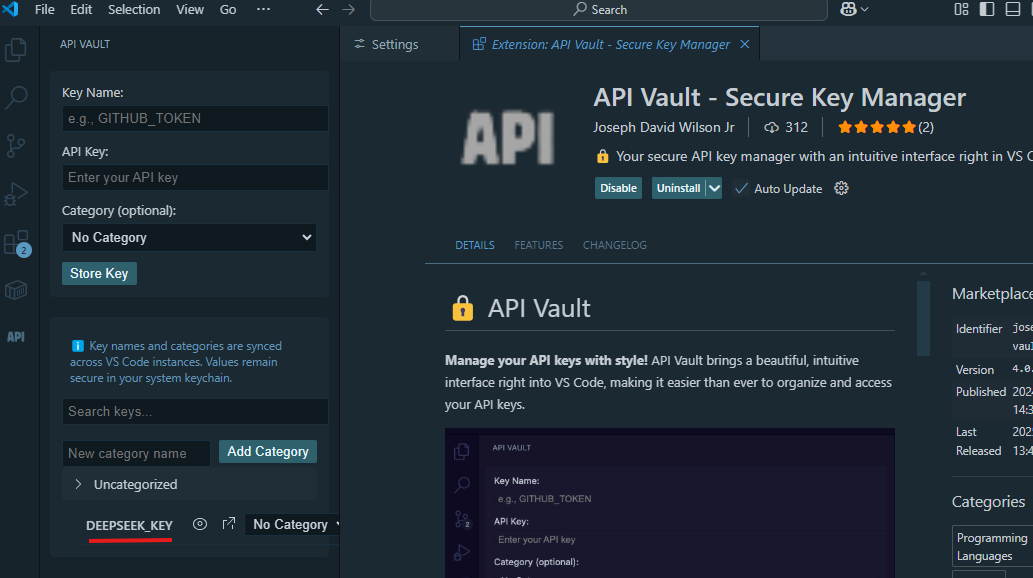This screenshot has height=578, width=1033.
Task: Open the File menu
Action: (44, 9)
